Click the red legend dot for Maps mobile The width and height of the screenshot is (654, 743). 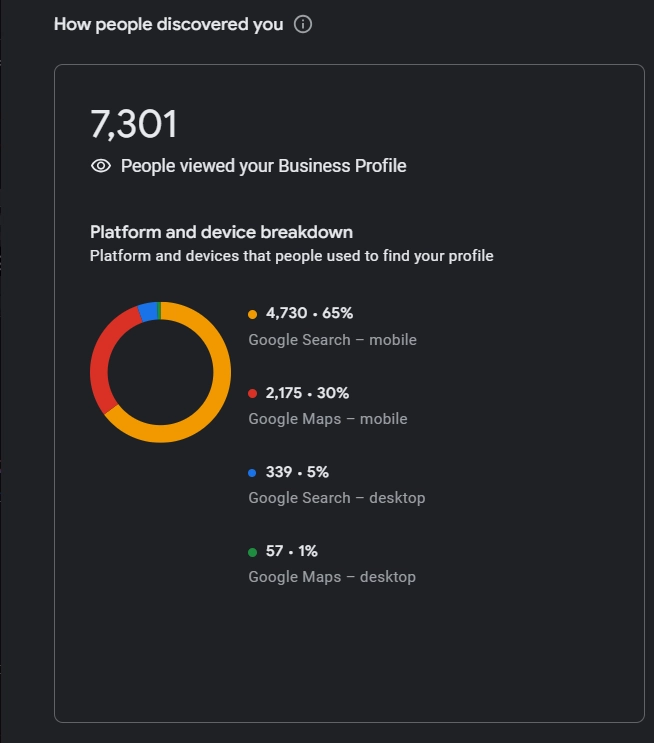(253, 394)
